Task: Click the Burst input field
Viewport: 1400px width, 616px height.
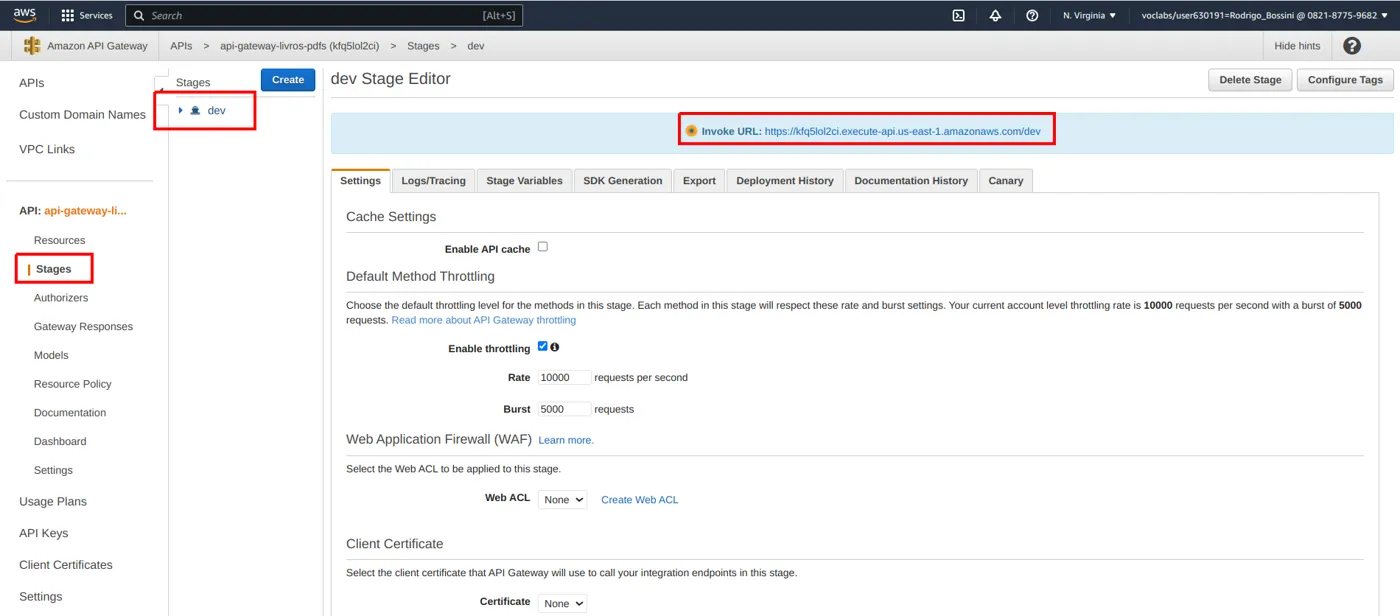Action: (564, 409)
